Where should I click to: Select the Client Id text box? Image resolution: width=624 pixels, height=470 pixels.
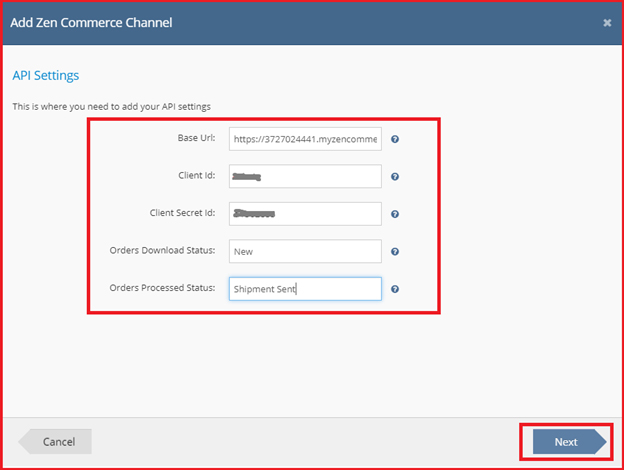coord(305,176)
